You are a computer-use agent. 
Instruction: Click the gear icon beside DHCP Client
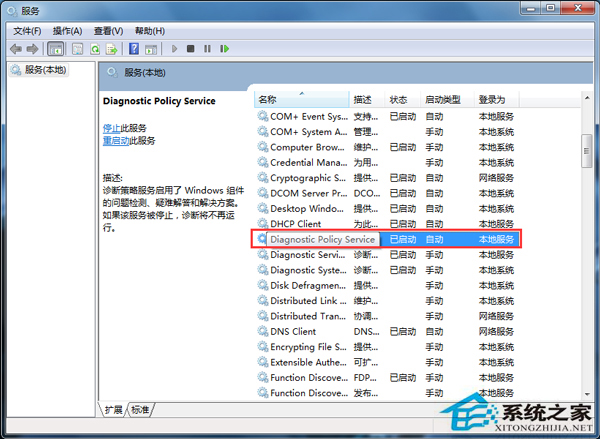262,224
